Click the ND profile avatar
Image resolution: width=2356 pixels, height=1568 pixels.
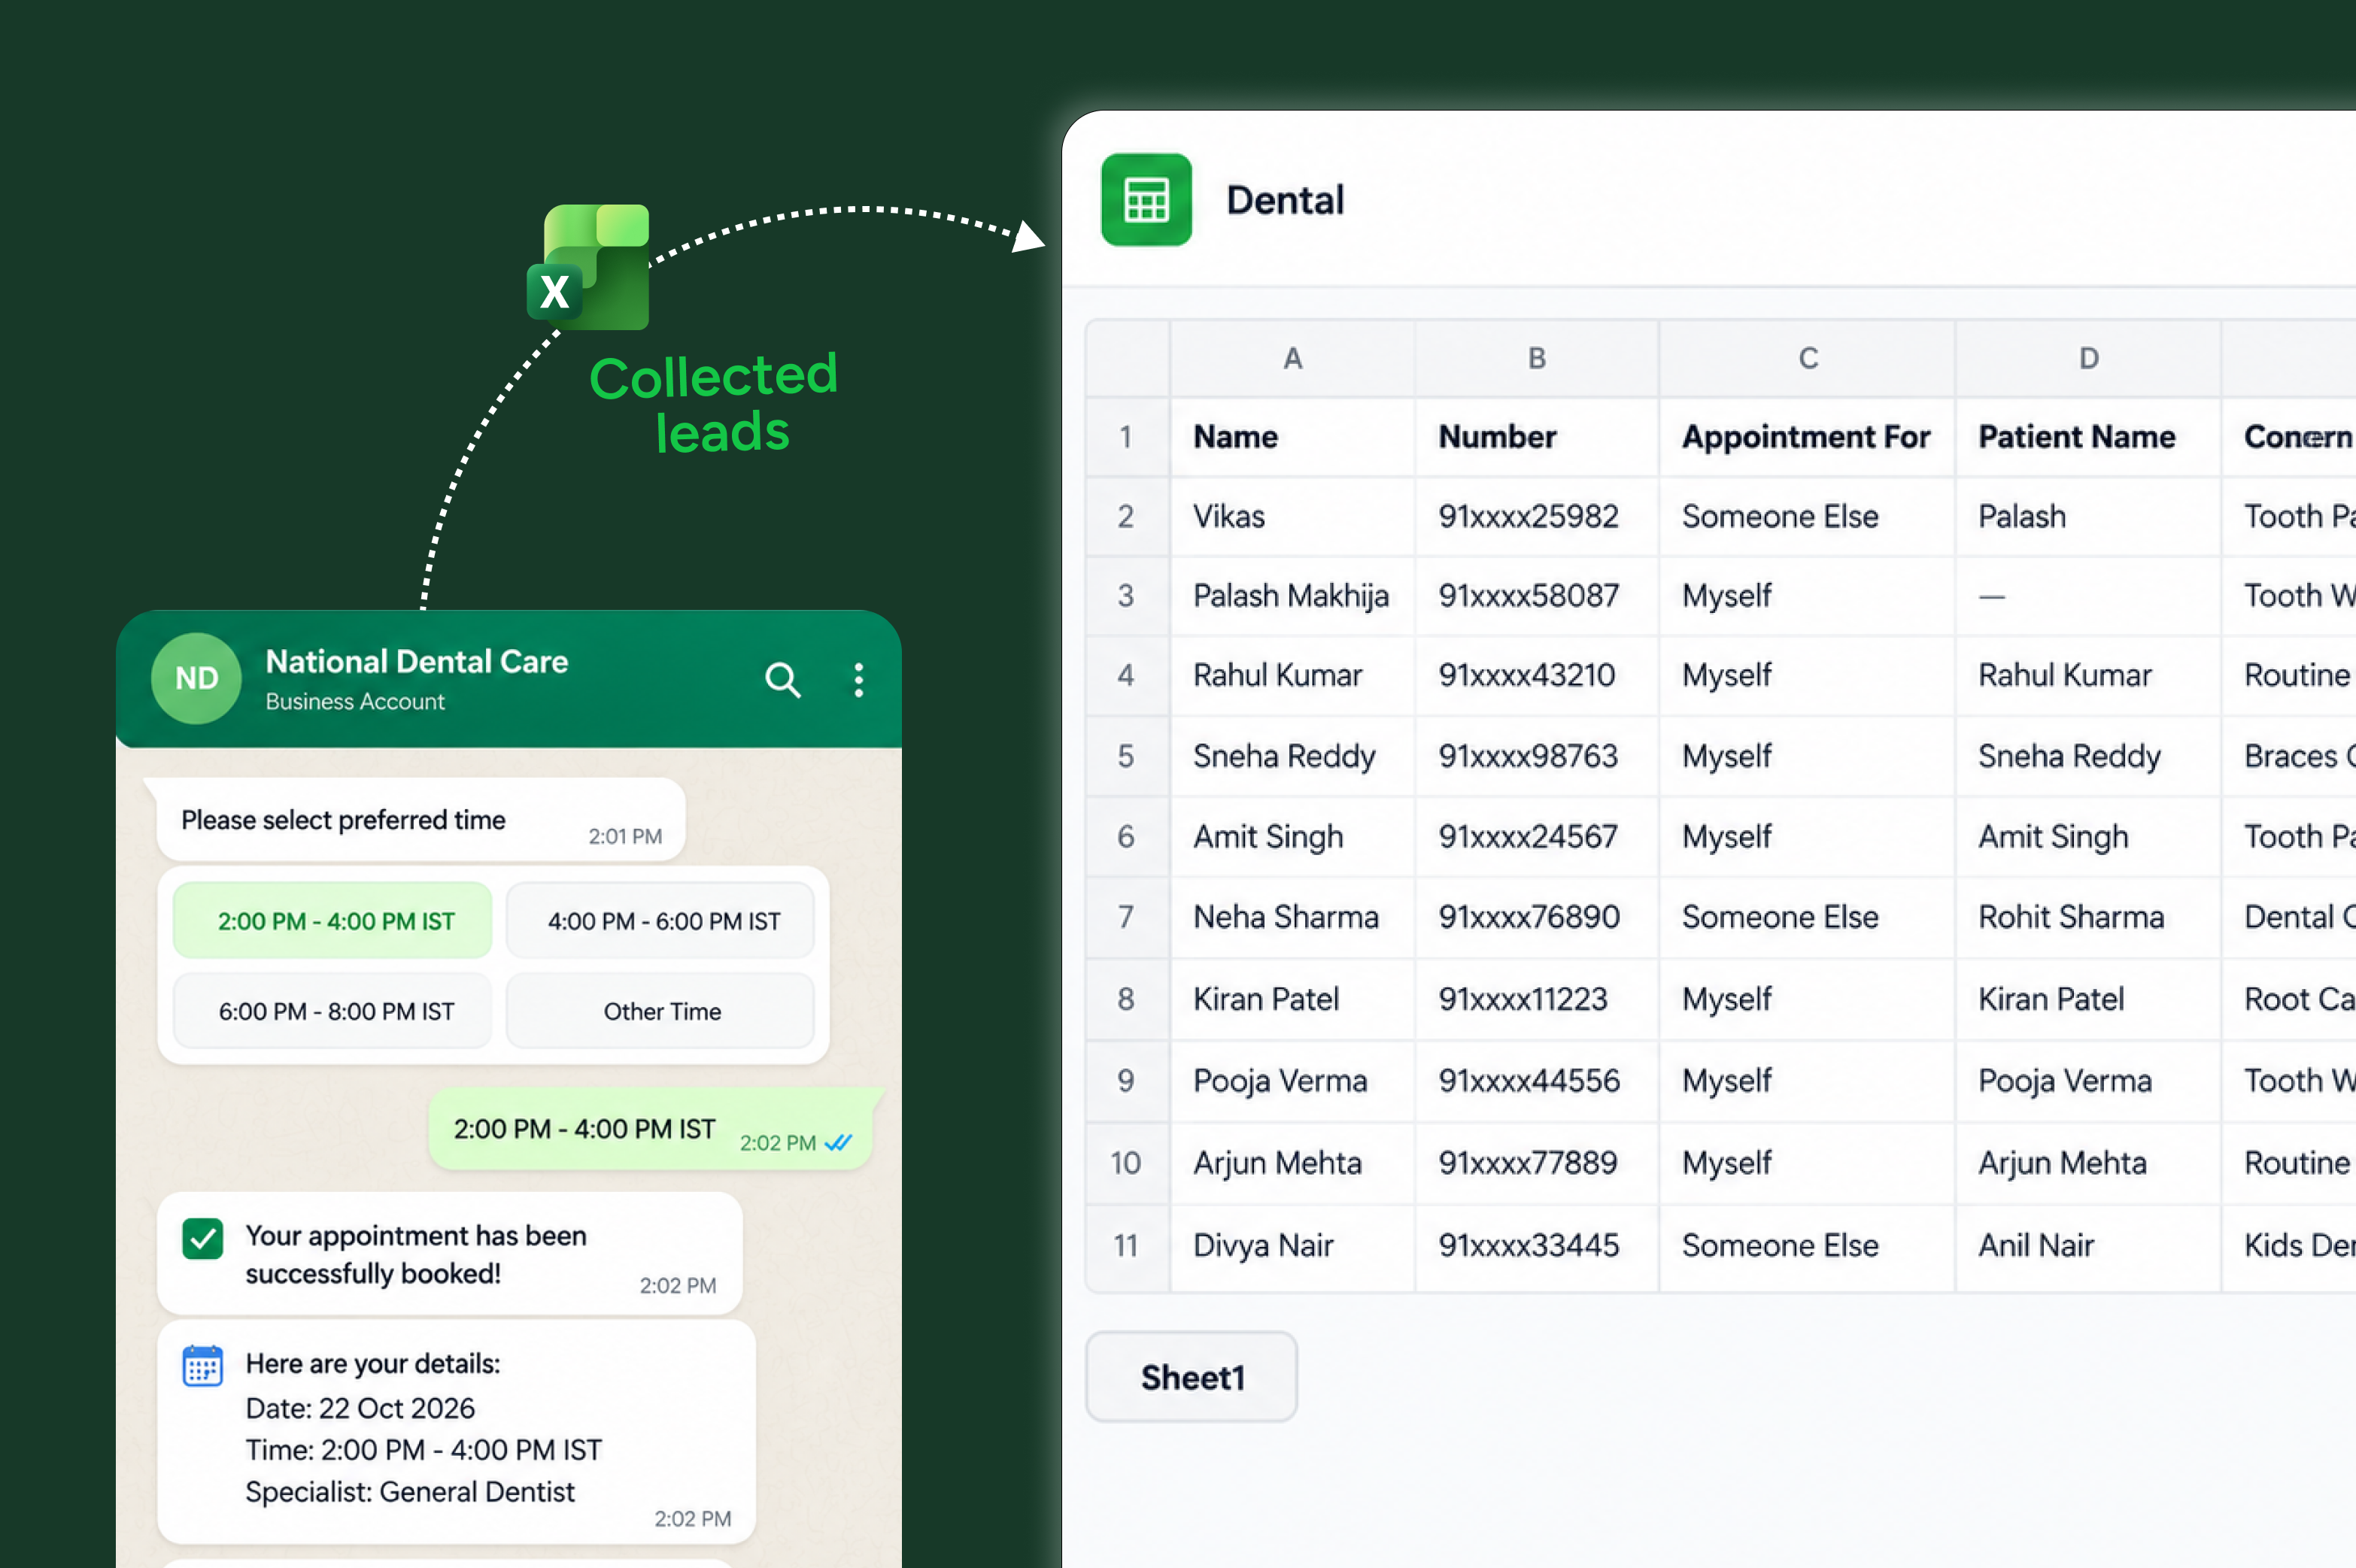pos(196,678)
